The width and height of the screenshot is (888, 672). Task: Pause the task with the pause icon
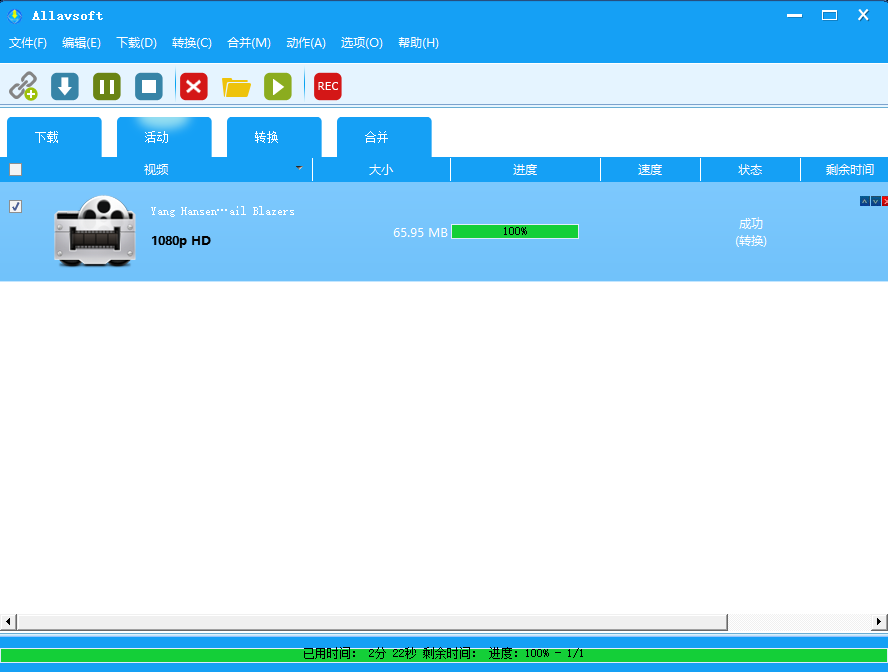(107, 86)
